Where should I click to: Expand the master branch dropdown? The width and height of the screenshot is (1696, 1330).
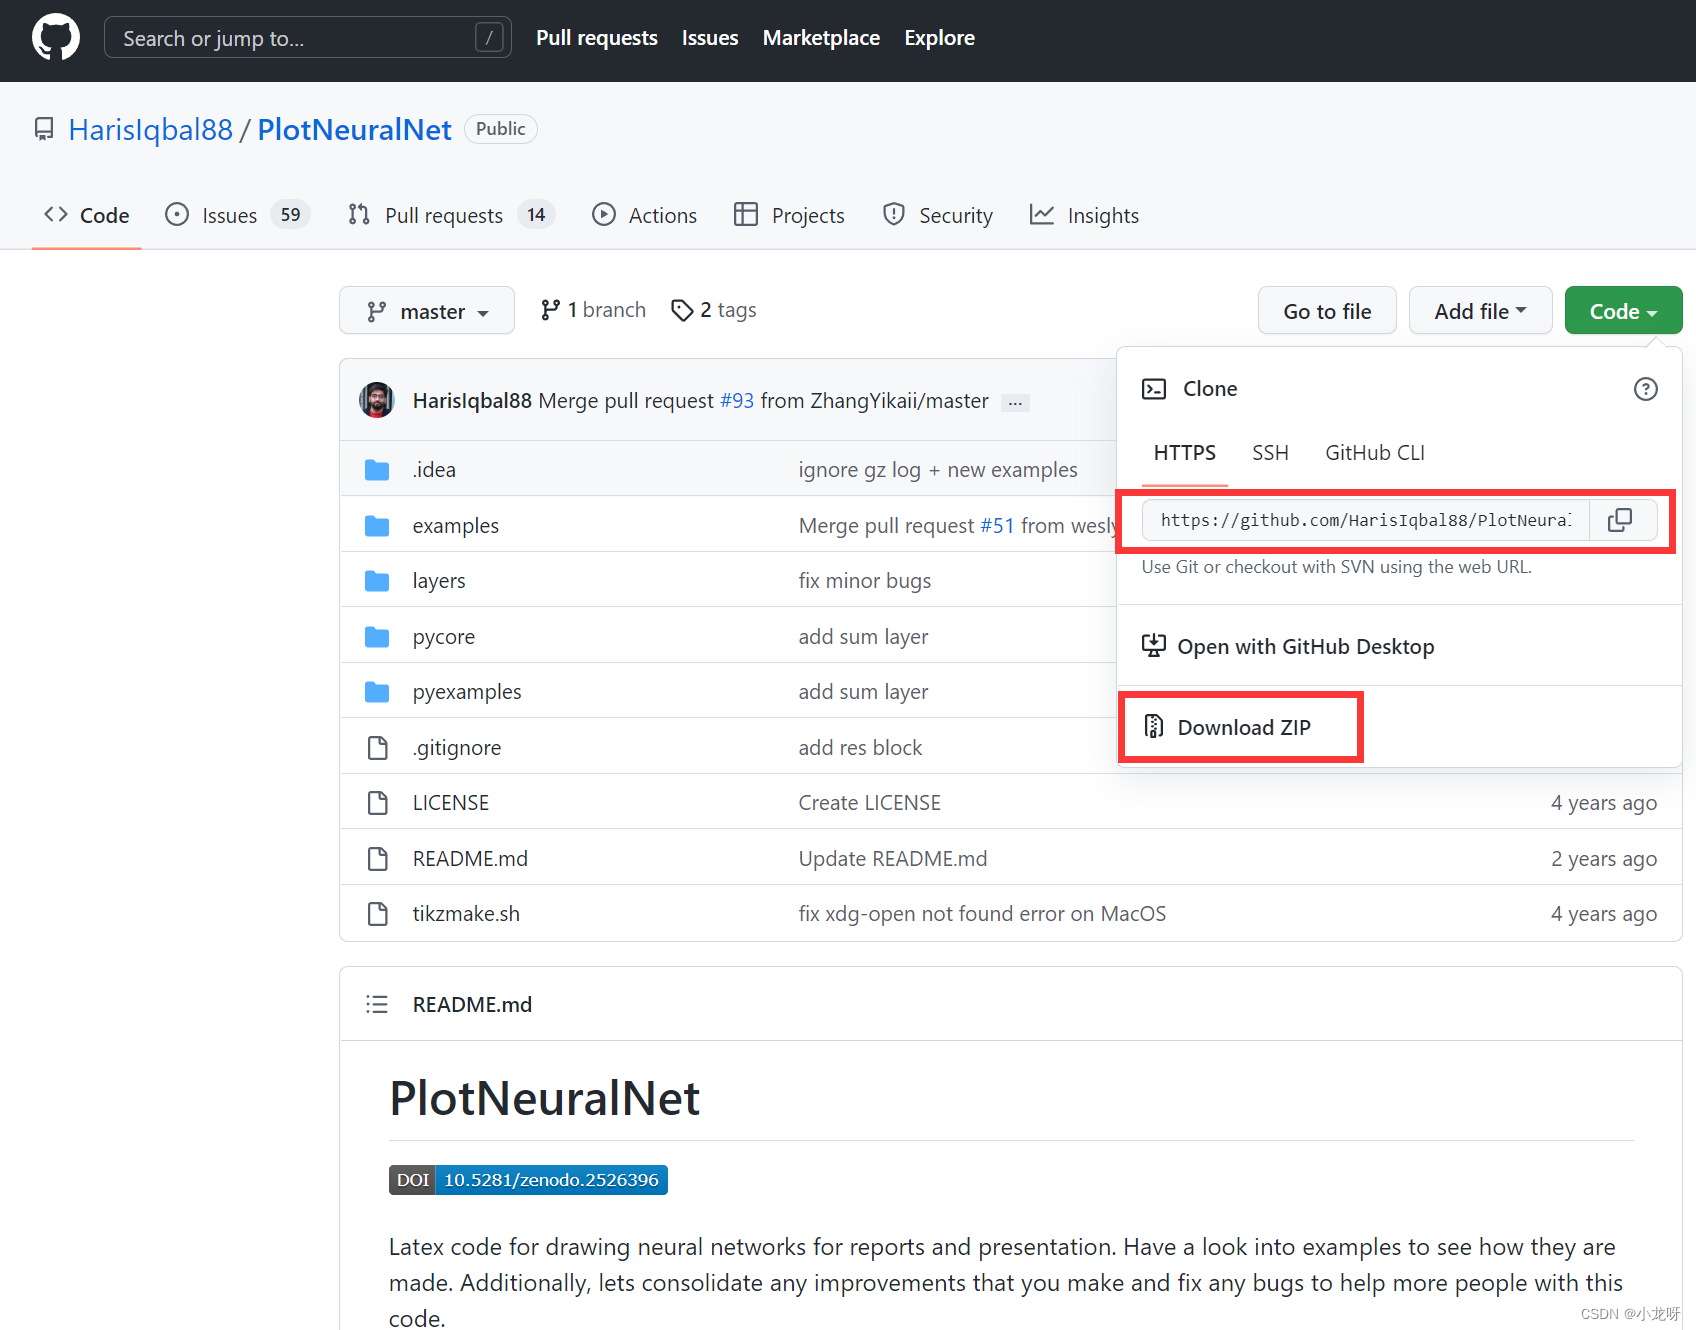[427, 311]
